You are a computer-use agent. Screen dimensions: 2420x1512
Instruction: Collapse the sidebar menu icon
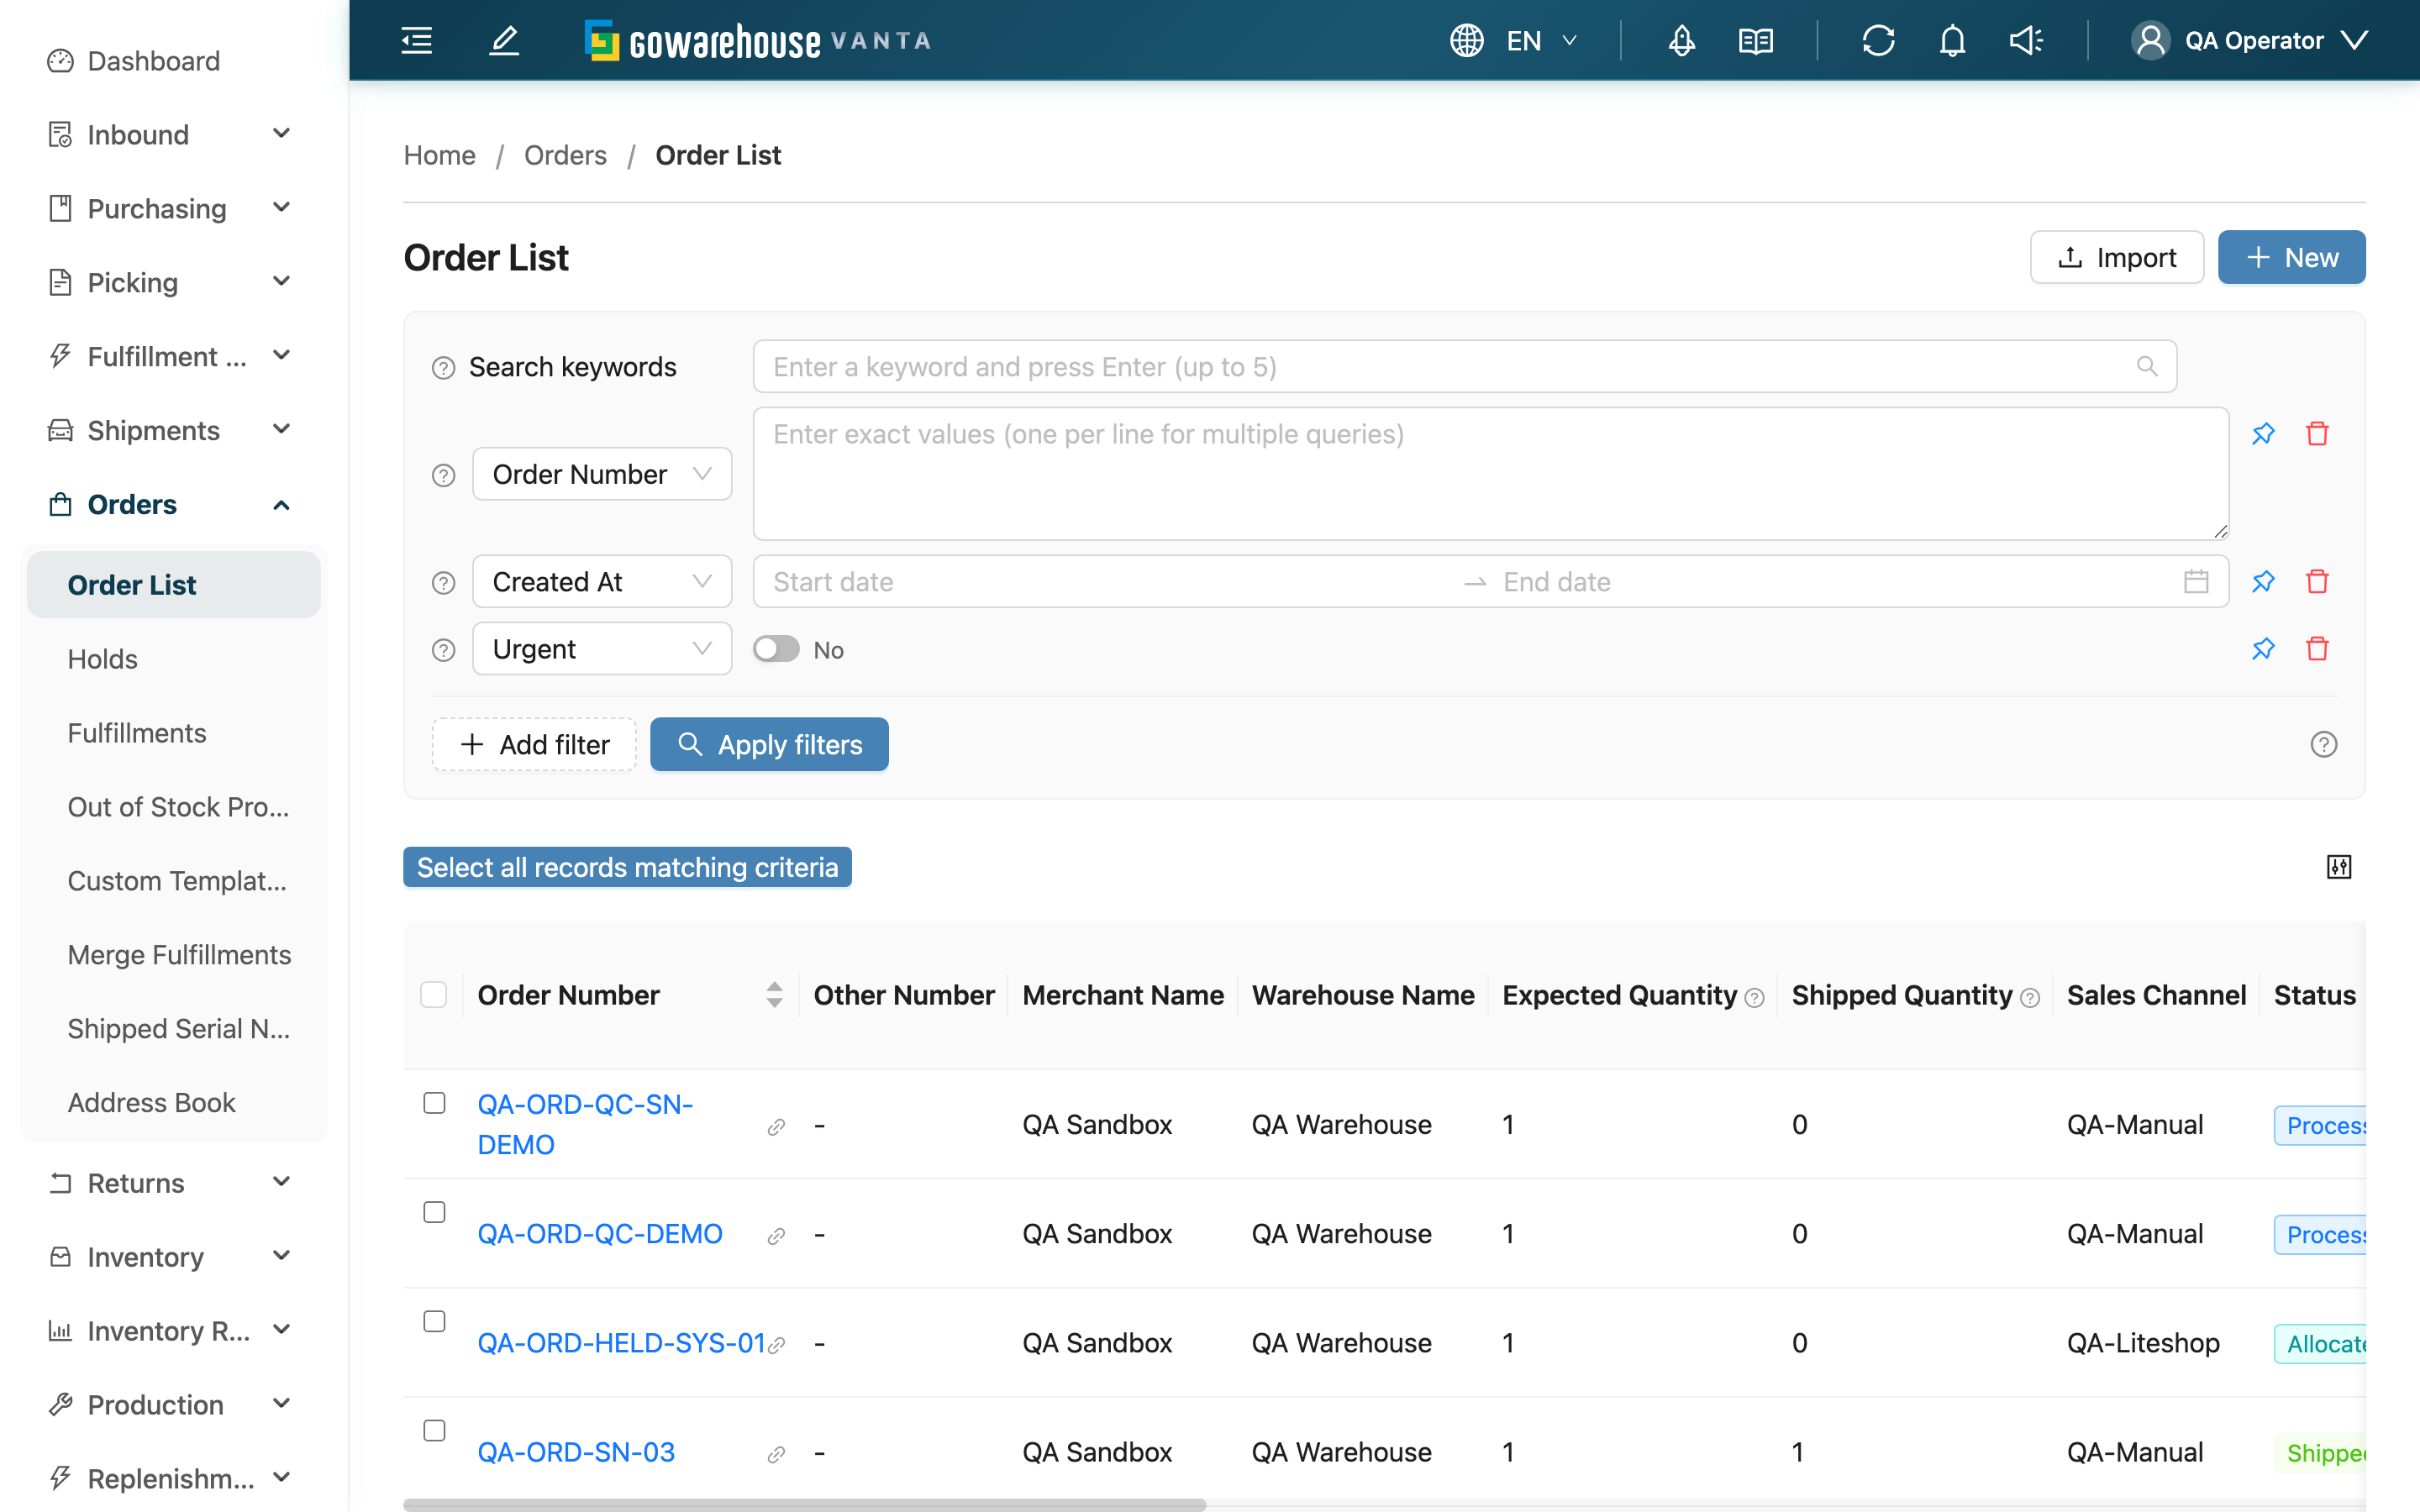coord(417,41)
